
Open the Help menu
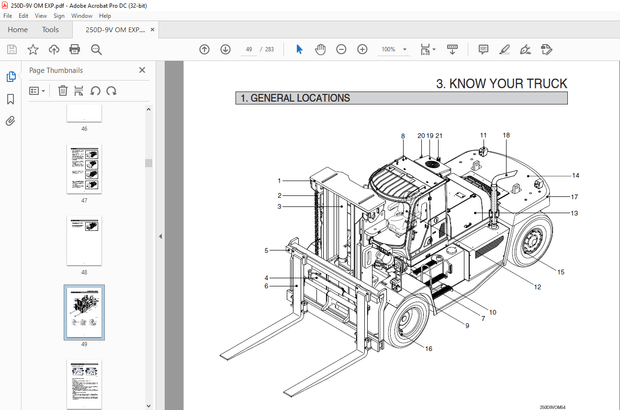(x=105, y=16)
